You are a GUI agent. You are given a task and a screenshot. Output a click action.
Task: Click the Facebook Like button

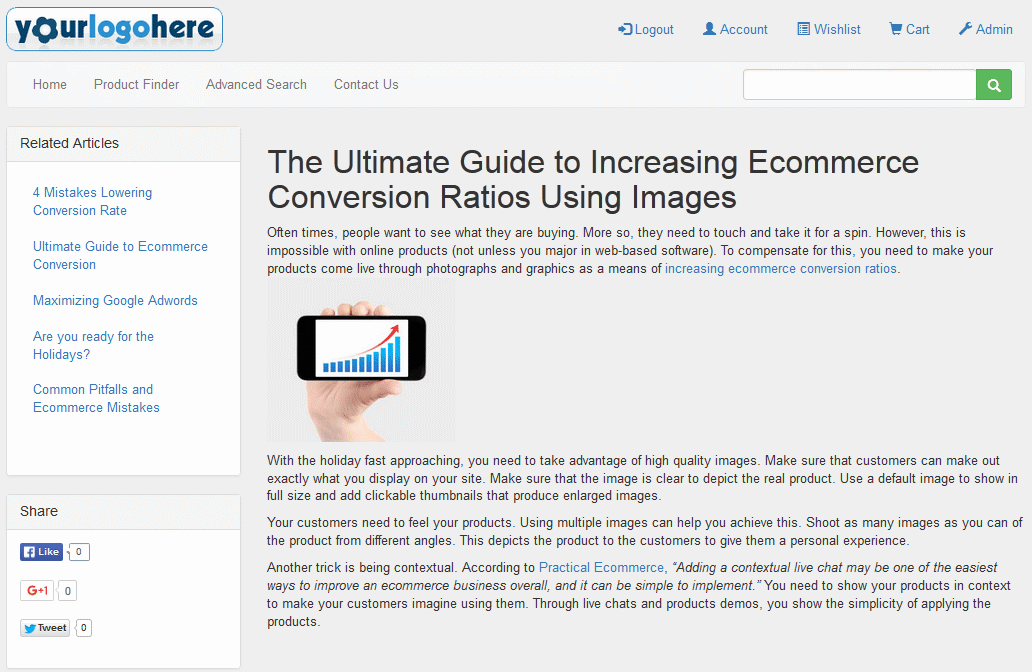tap(41, 552)
